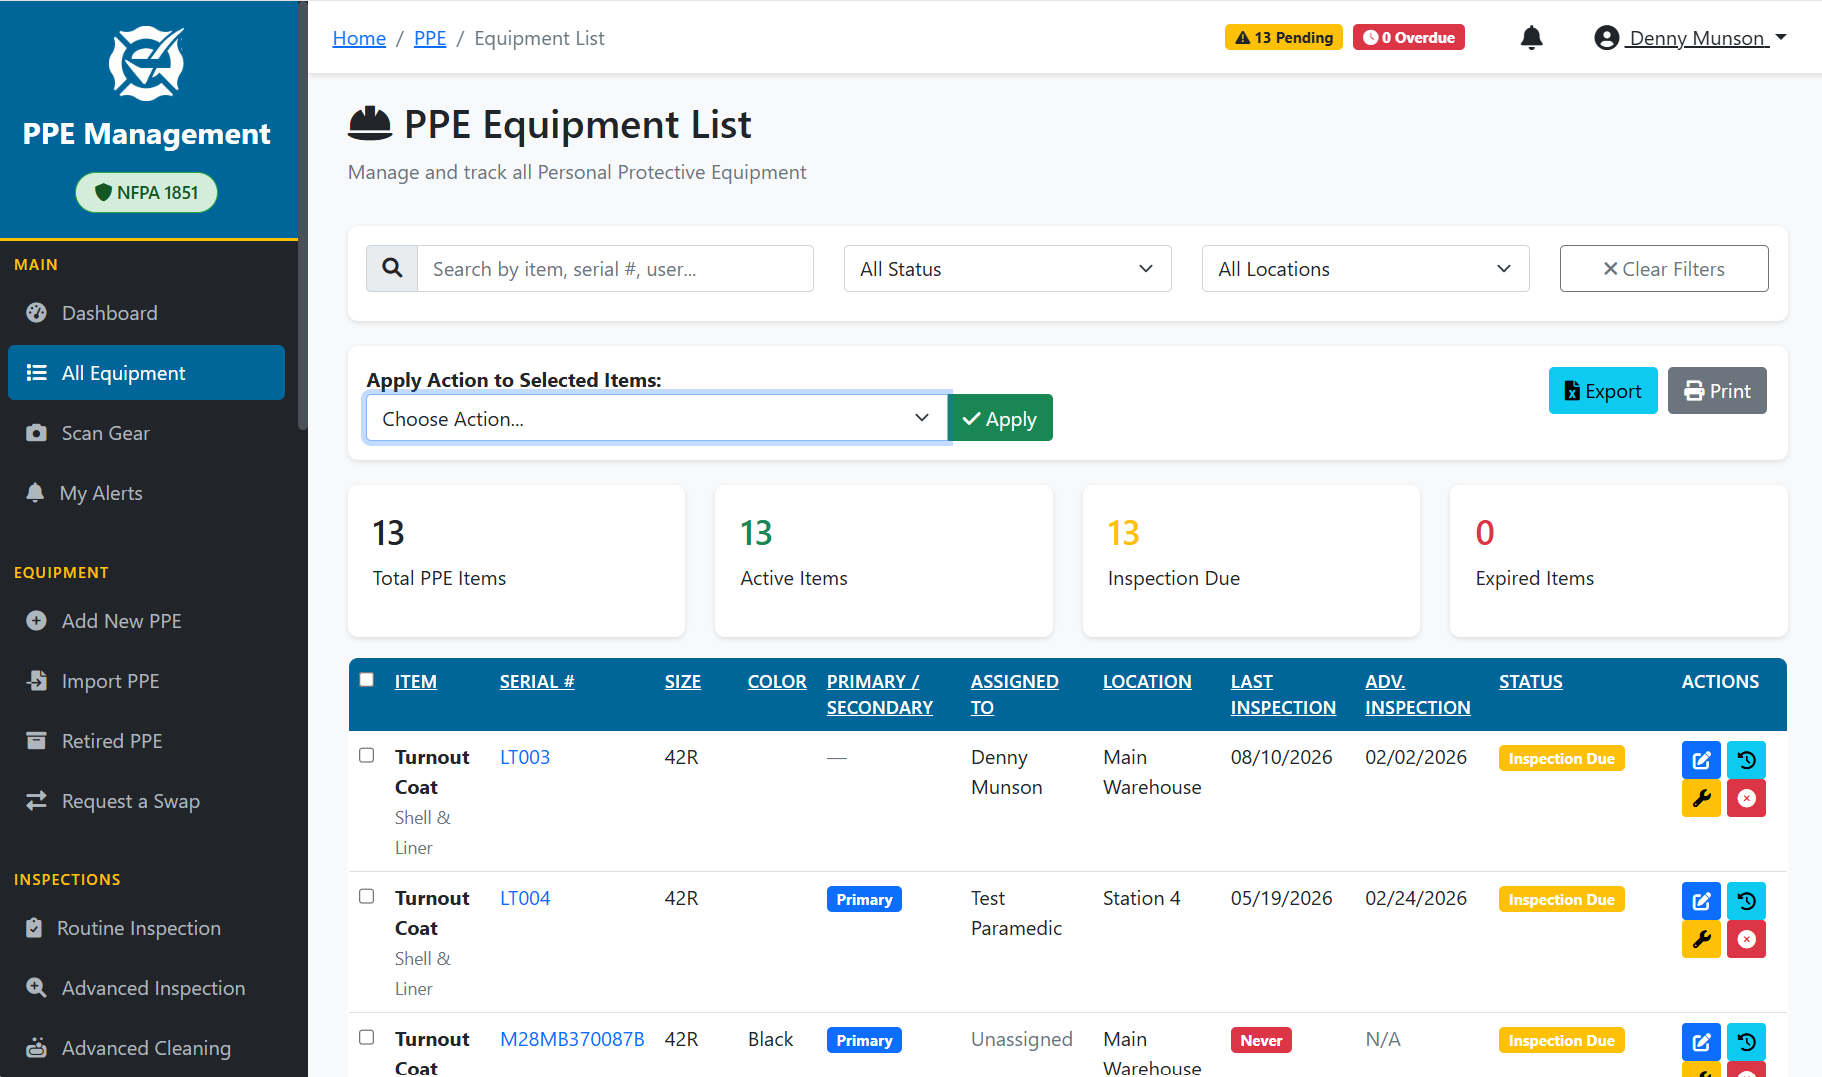View history for the LT003 row
This screenshot has width=1822, height=1077.
pyautogui.click(x=1746, y=760)
